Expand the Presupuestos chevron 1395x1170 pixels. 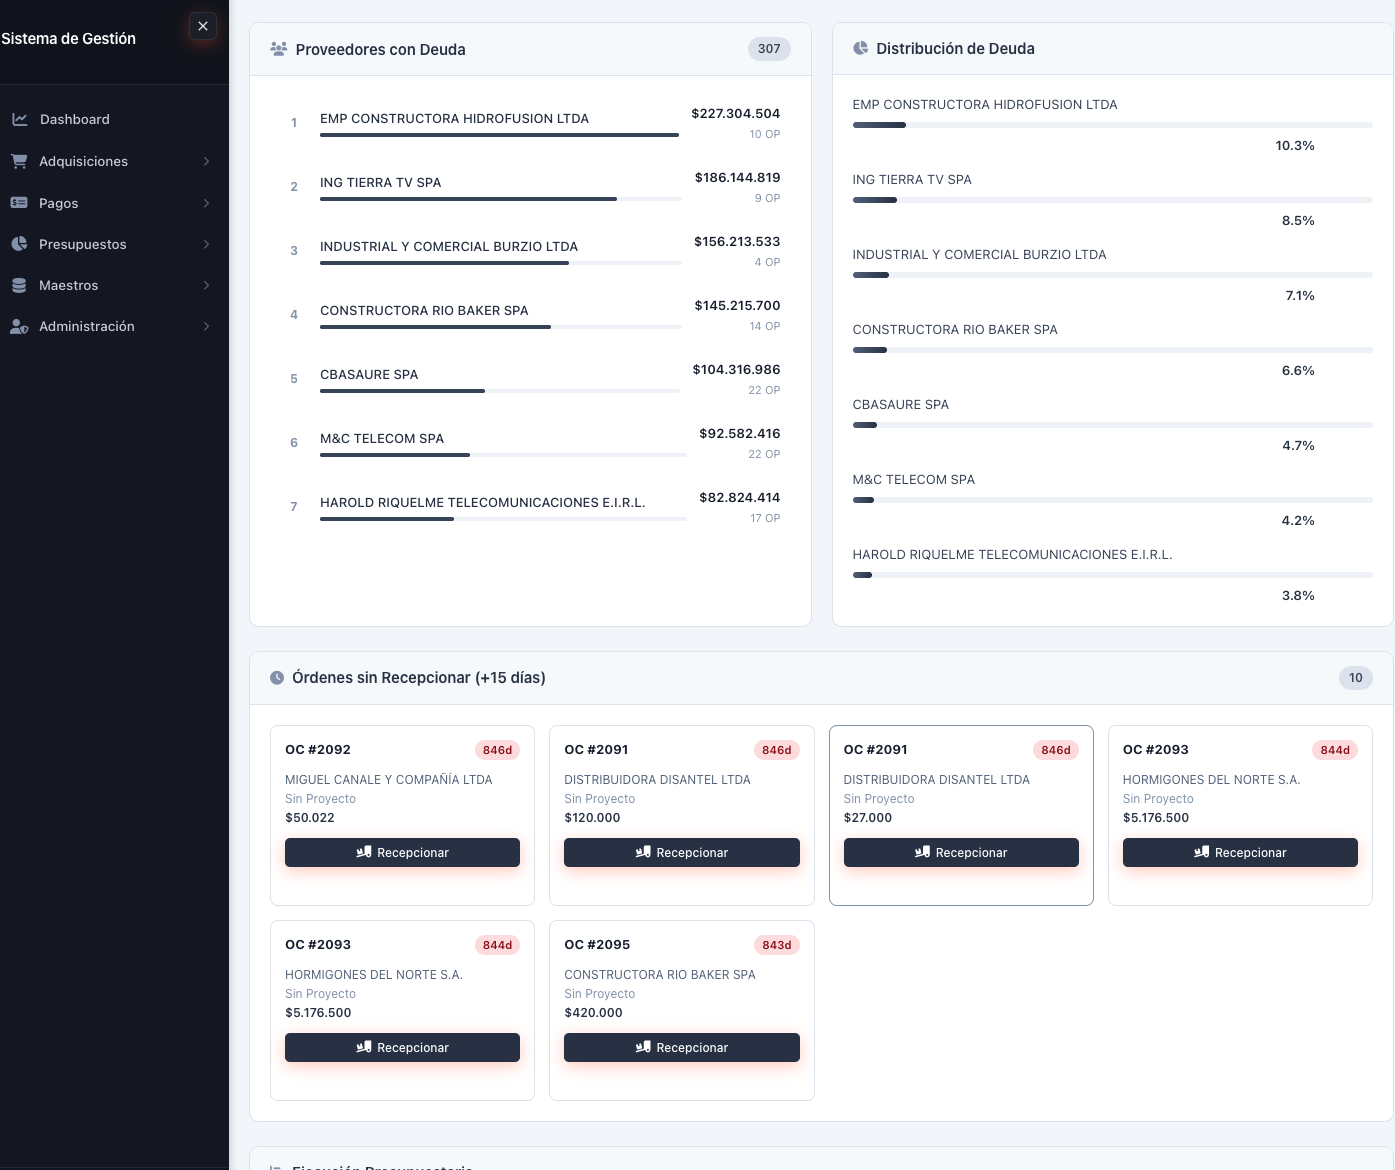pos(206,244)
